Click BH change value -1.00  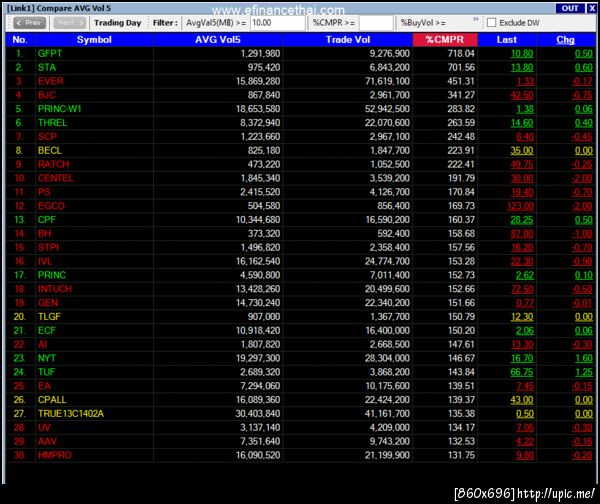582,233
